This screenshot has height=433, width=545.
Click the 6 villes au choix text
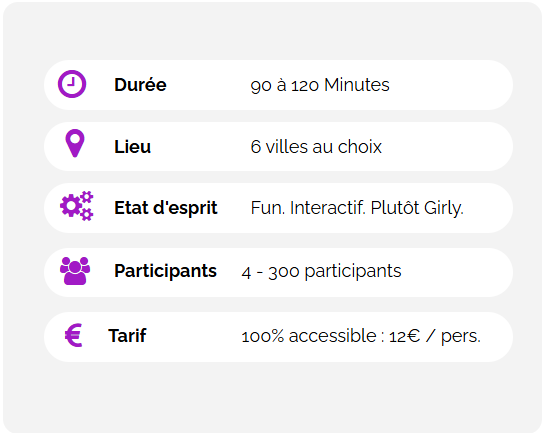316,147
